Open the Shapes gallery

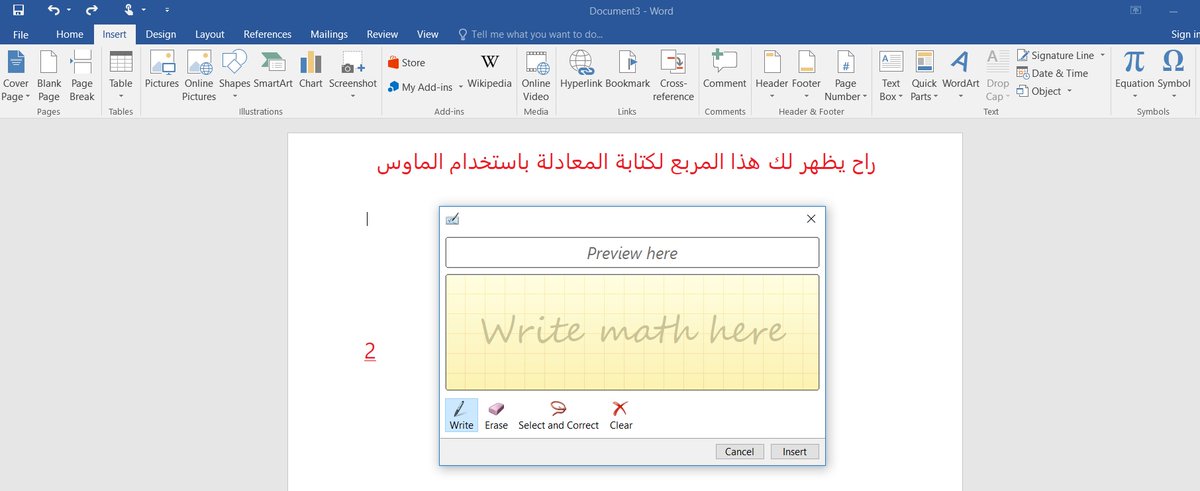pyautogui.click(x=234, y=75)
